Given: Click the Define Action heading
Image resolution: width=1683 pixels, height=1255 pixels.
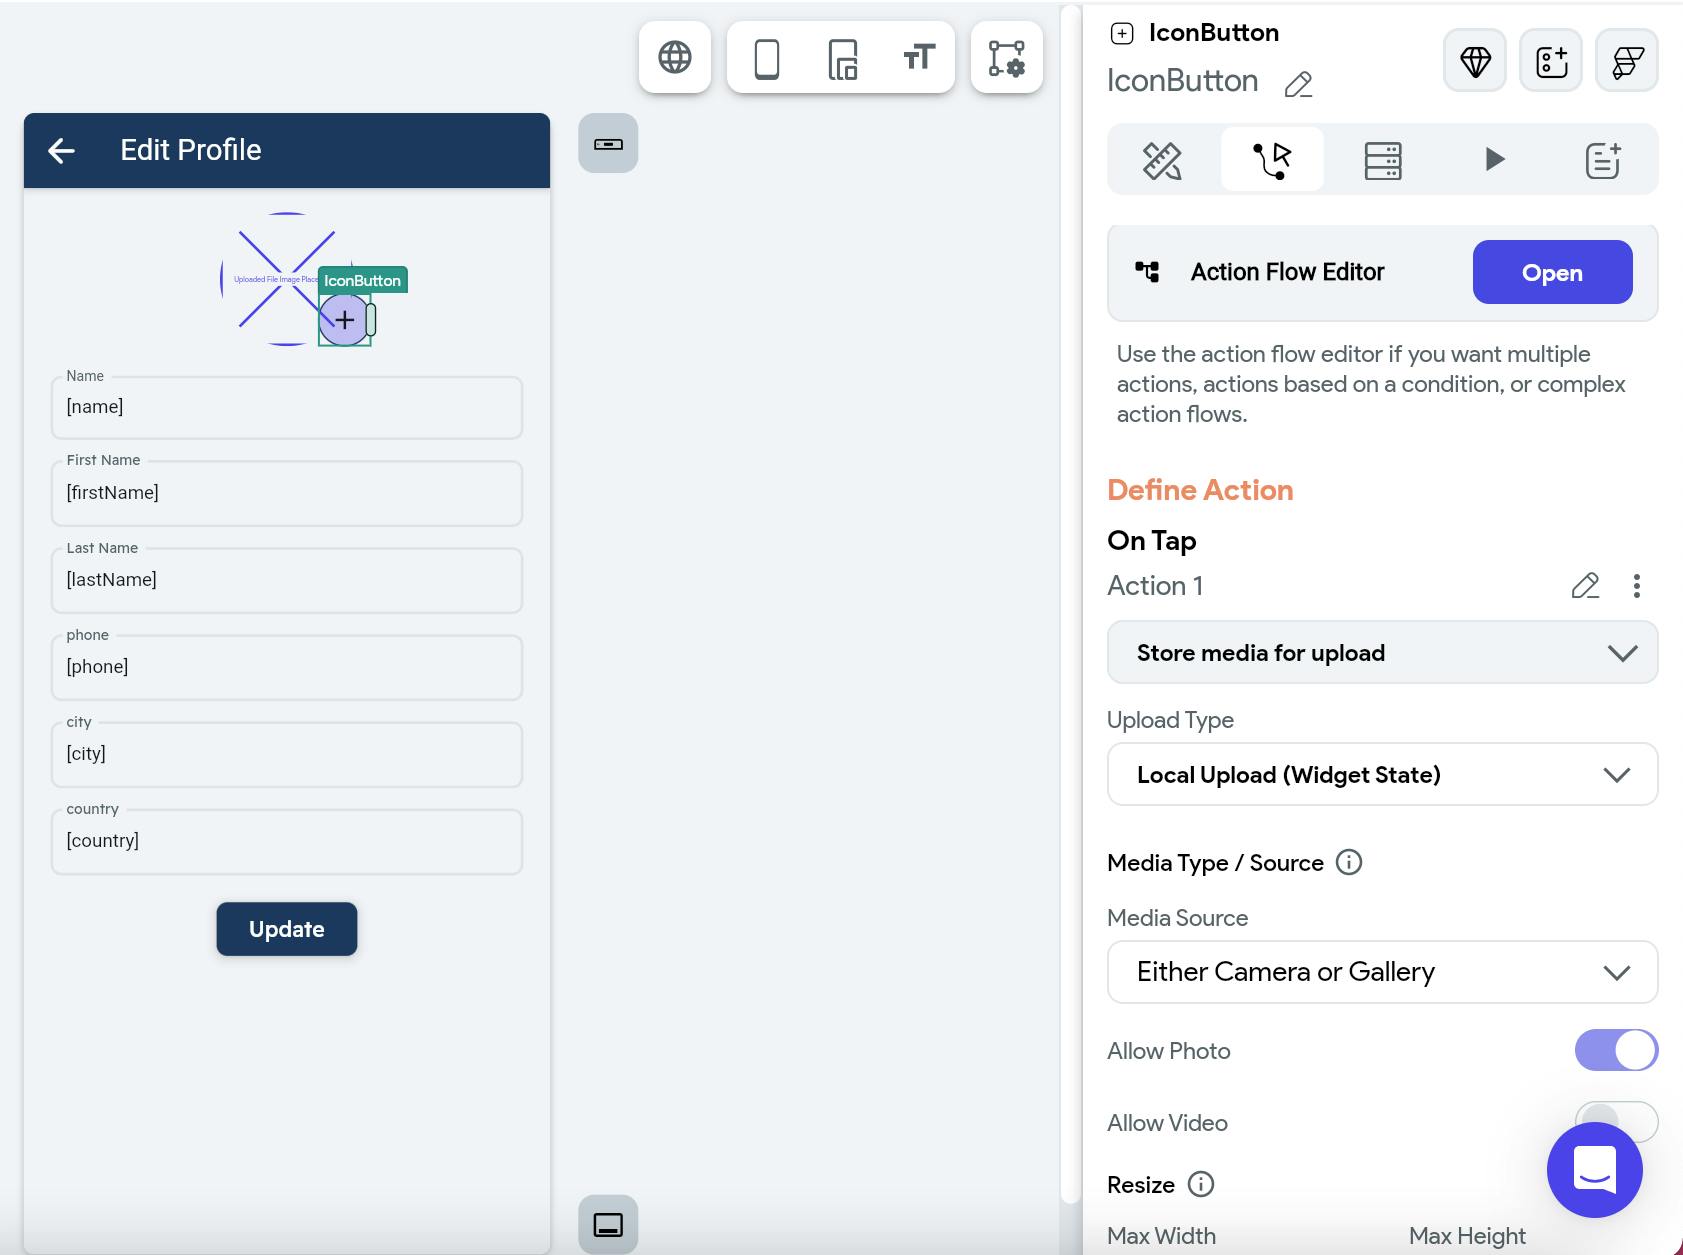Looking at the screenshot, I should pos(1200,490).
